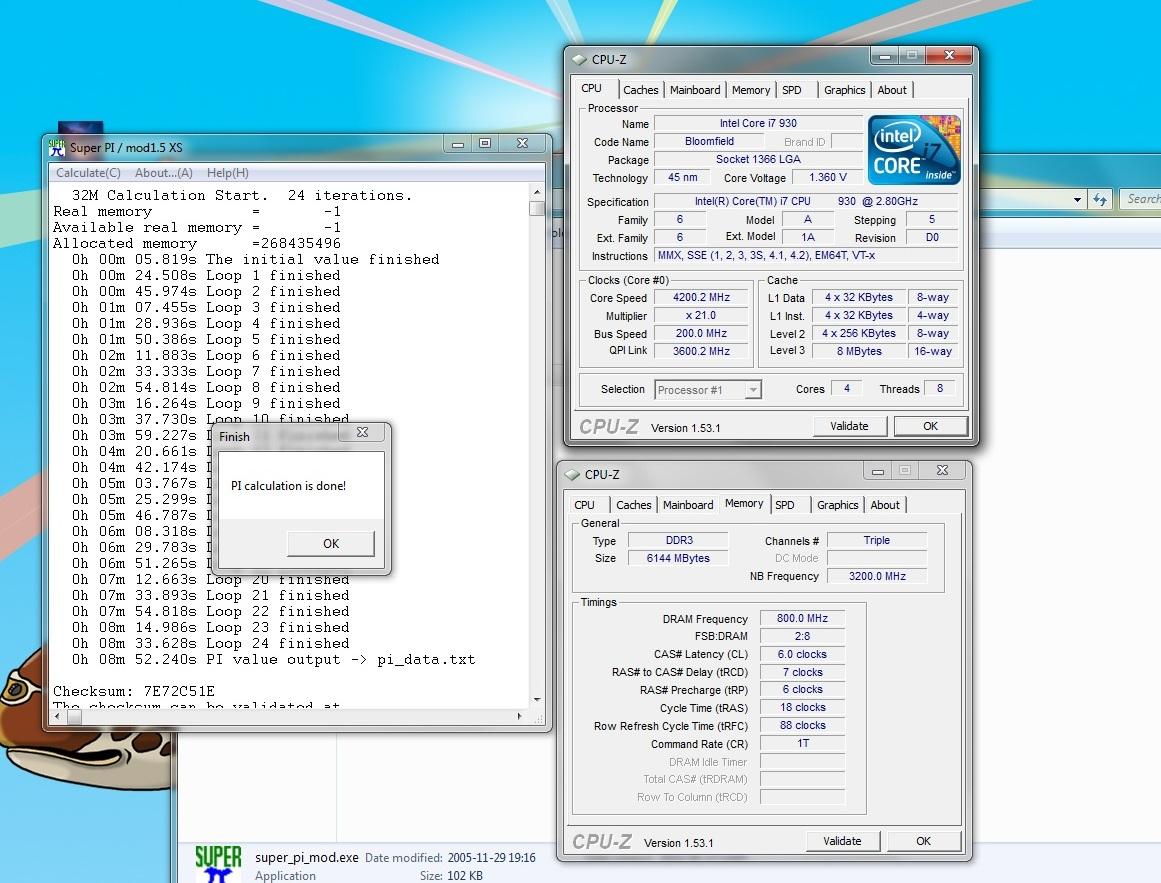Image resolution: width=1161 pixels, height=883 pixels.
Task: Switch to Graphics tab in top CPU-Z
Action: 844,90
